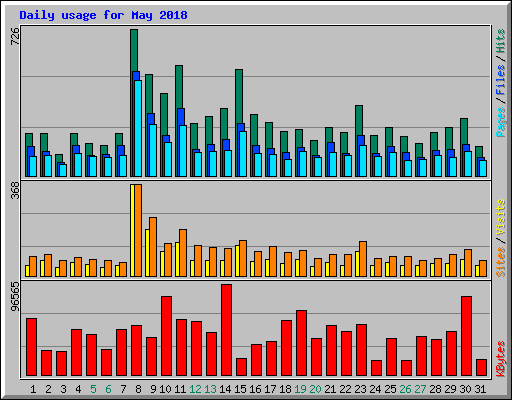Viewport: 512px width, 400px height.
Task: Click day label 19 on the x-axis
Action: click(x=300, y=389)
